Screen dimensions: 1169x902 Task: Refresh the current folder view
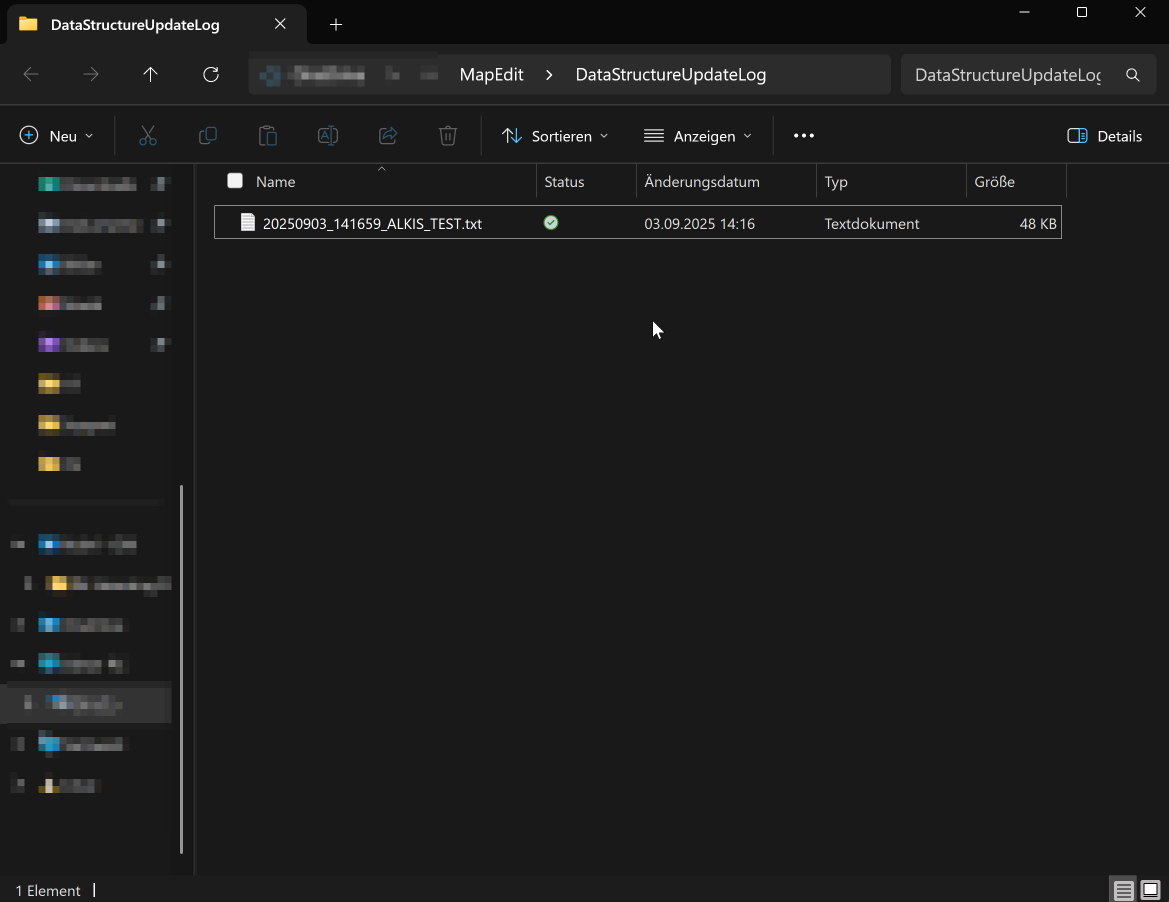click(210, 75)
